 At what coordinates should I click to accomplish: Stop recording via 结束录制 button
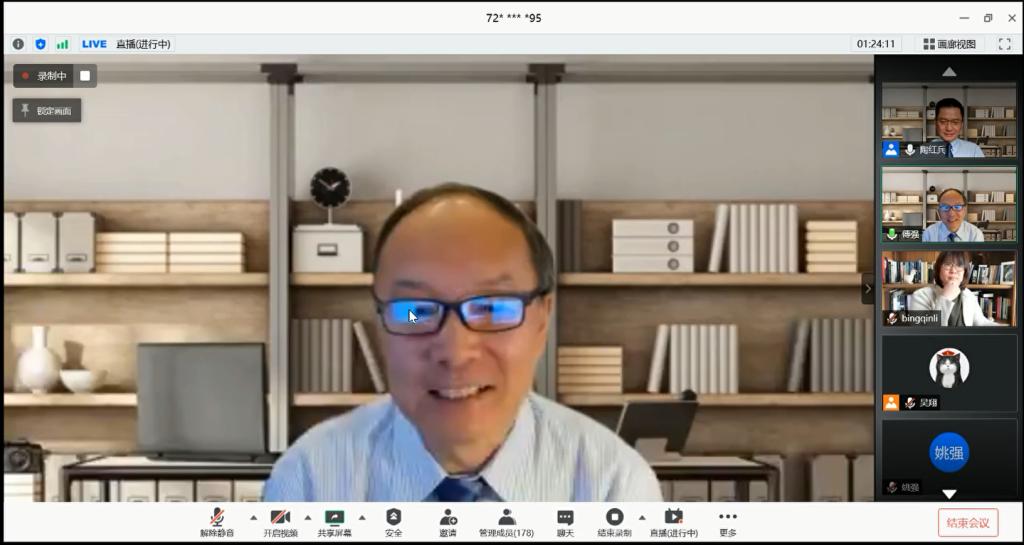(614, 522)
